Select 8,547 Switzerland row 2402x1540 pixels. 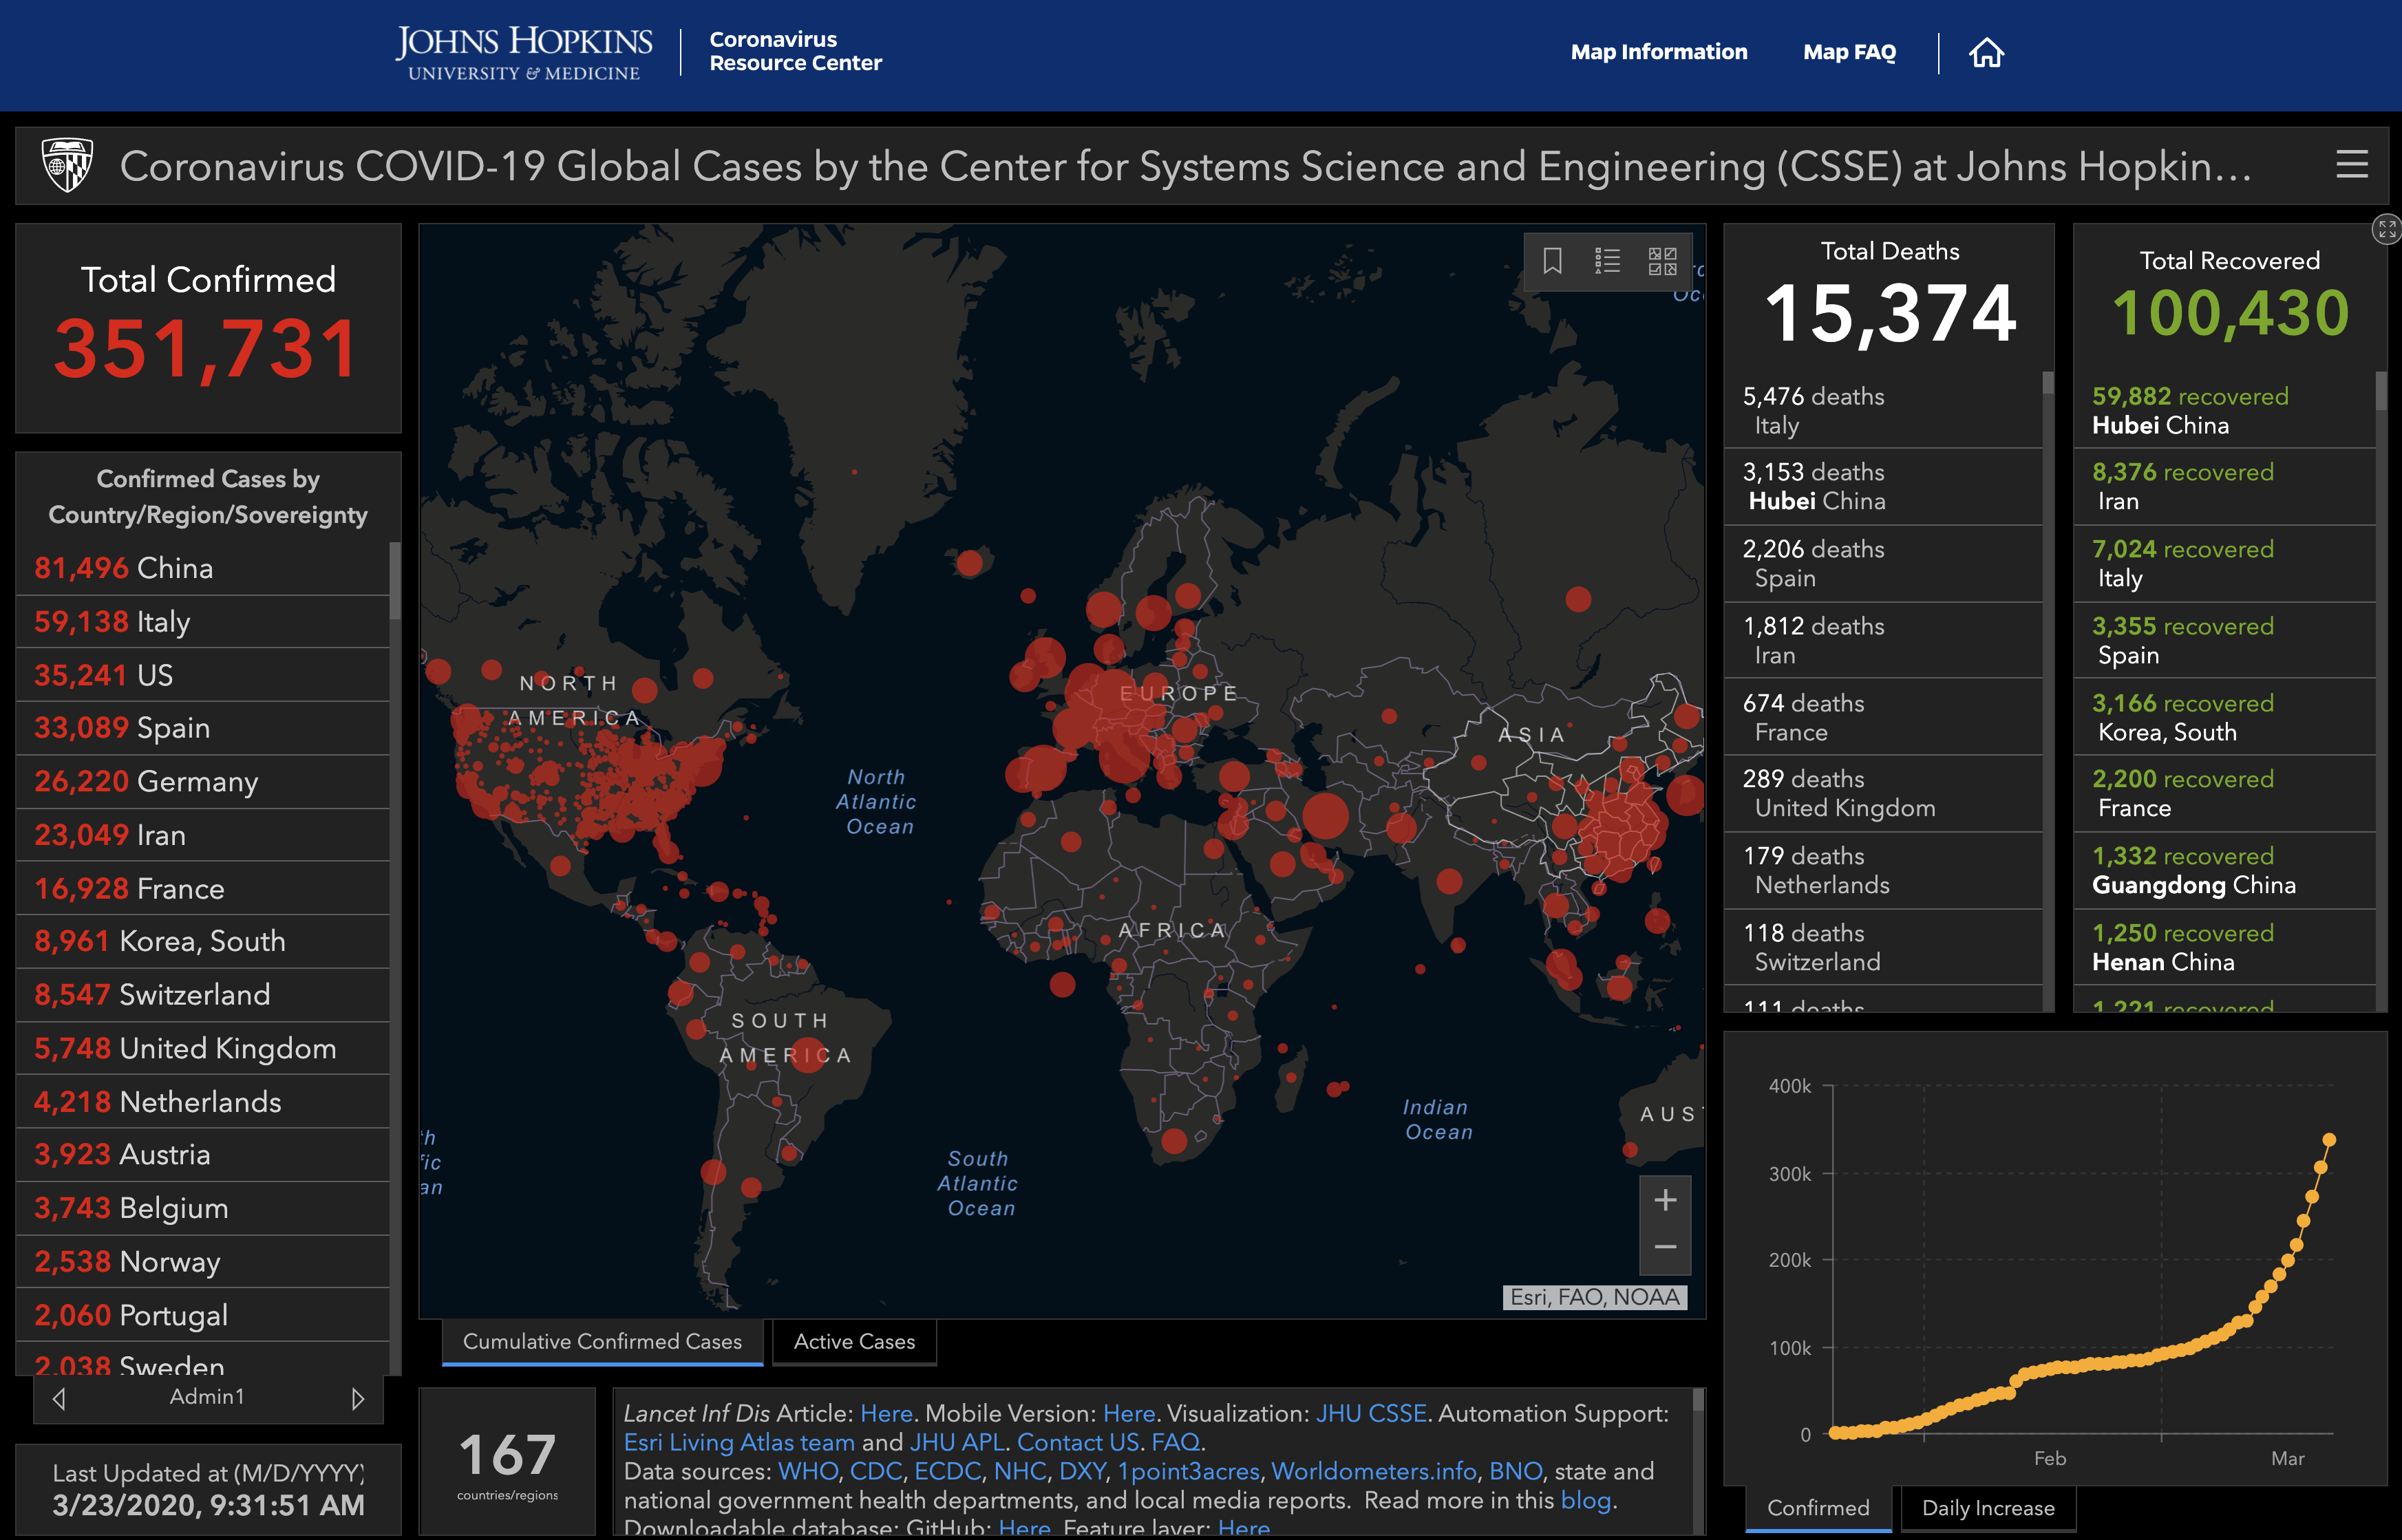point(202,995)
